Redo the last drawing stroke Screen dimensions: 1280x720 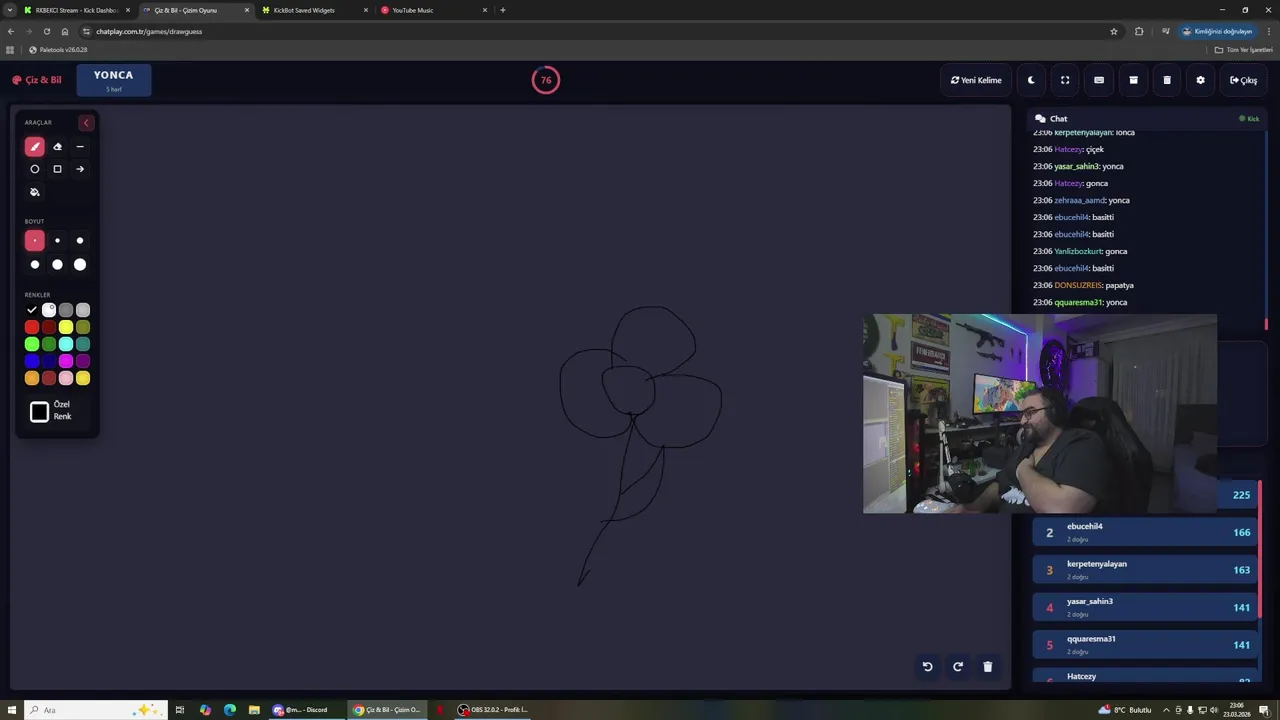957,667
